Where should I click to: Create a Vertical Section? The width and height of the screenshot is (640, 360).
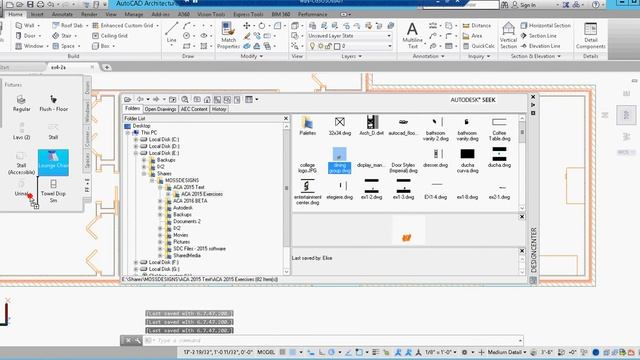tap(508, 36)
